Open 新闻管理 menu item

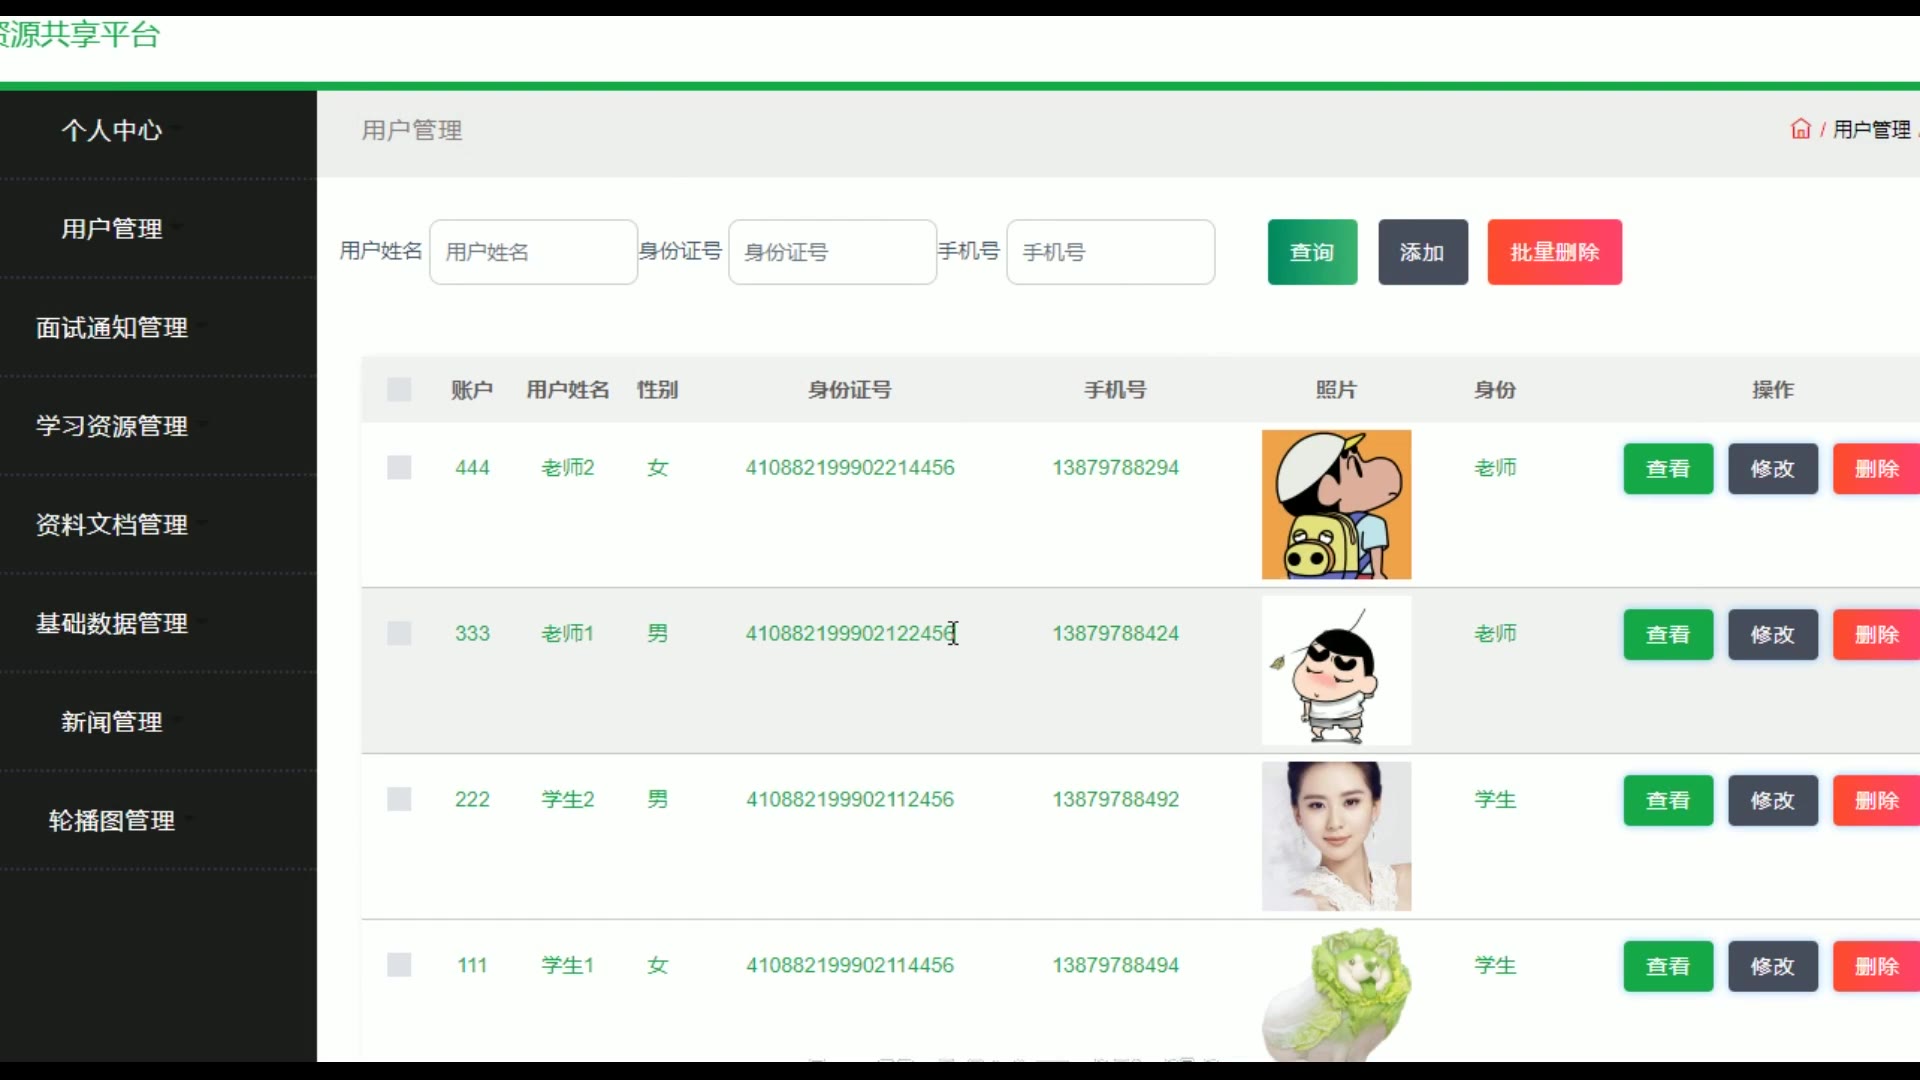click(112, 722)
